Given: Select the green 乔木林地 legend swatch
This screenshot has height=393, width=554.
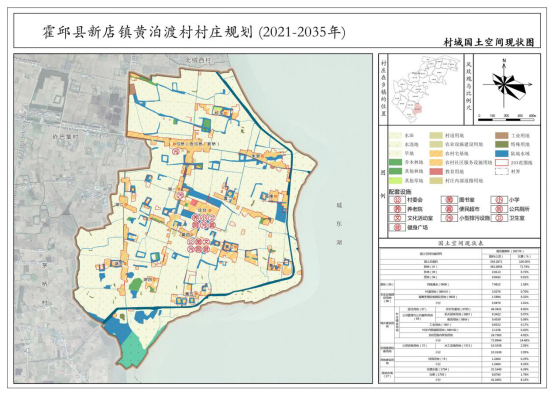Looking at the screenshot, I should click(396, 163).
